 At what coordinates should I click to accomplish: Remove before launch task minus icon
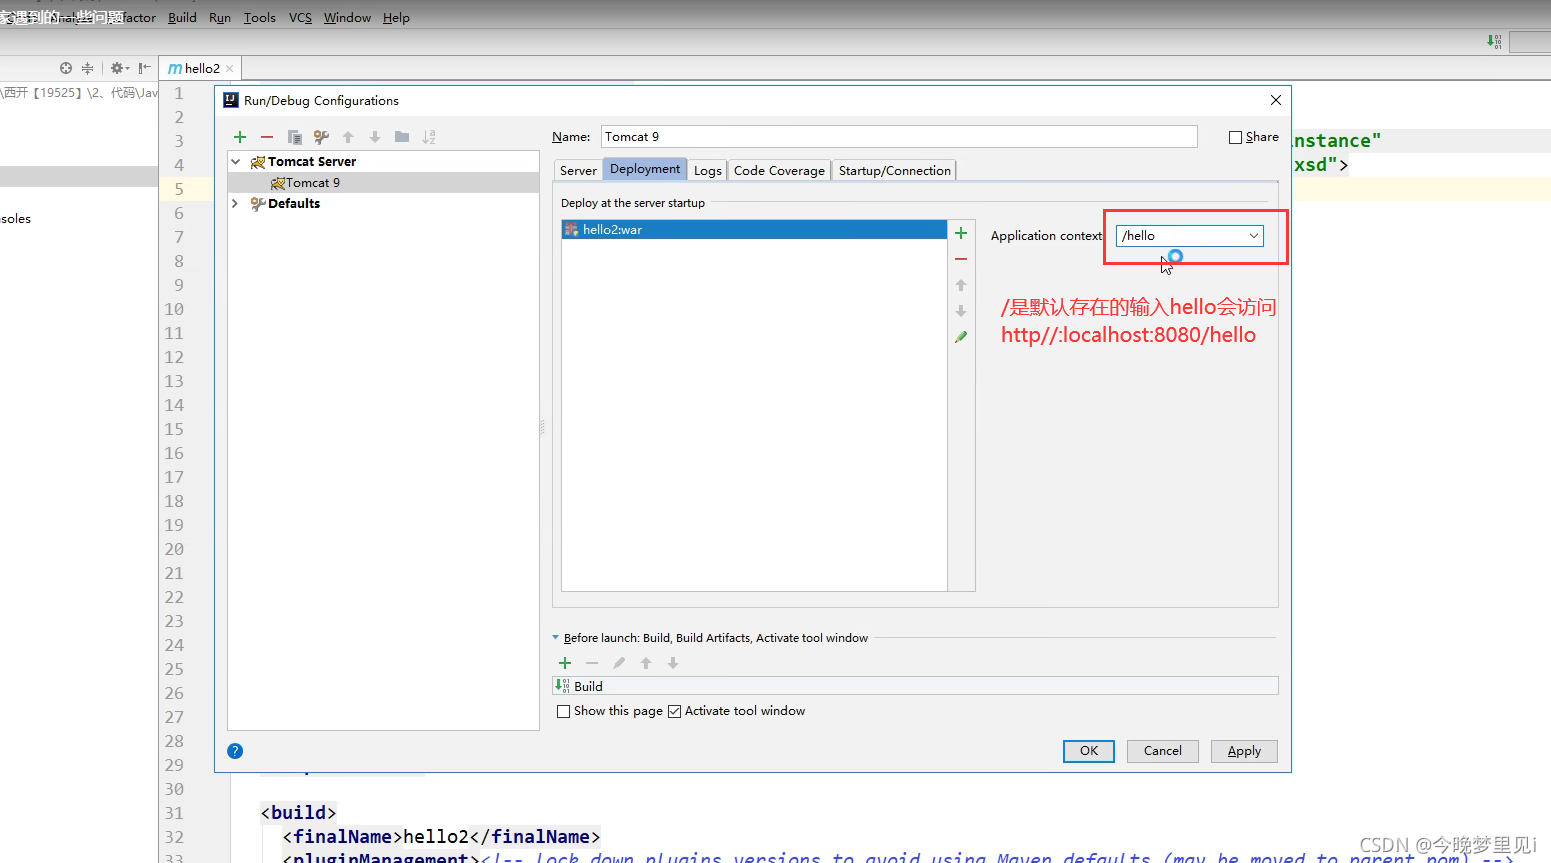coord(592,663)
